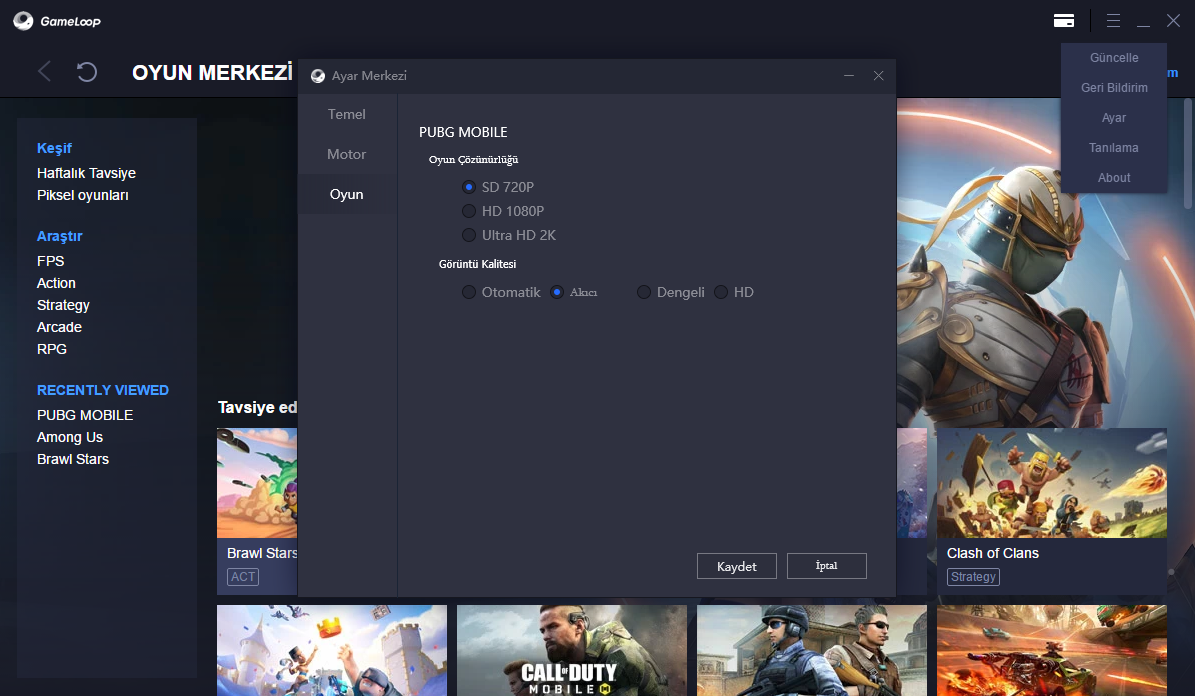Open Ayar from the menu
This screenshot has width=1195, height=696.
point(1113,117)
